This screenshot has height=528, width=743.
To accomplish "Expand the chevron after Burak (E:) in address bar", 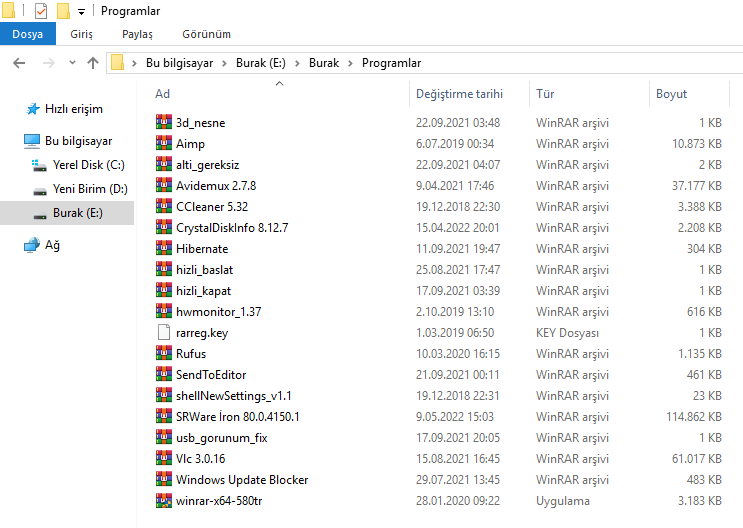I will [x=297, y=63].
